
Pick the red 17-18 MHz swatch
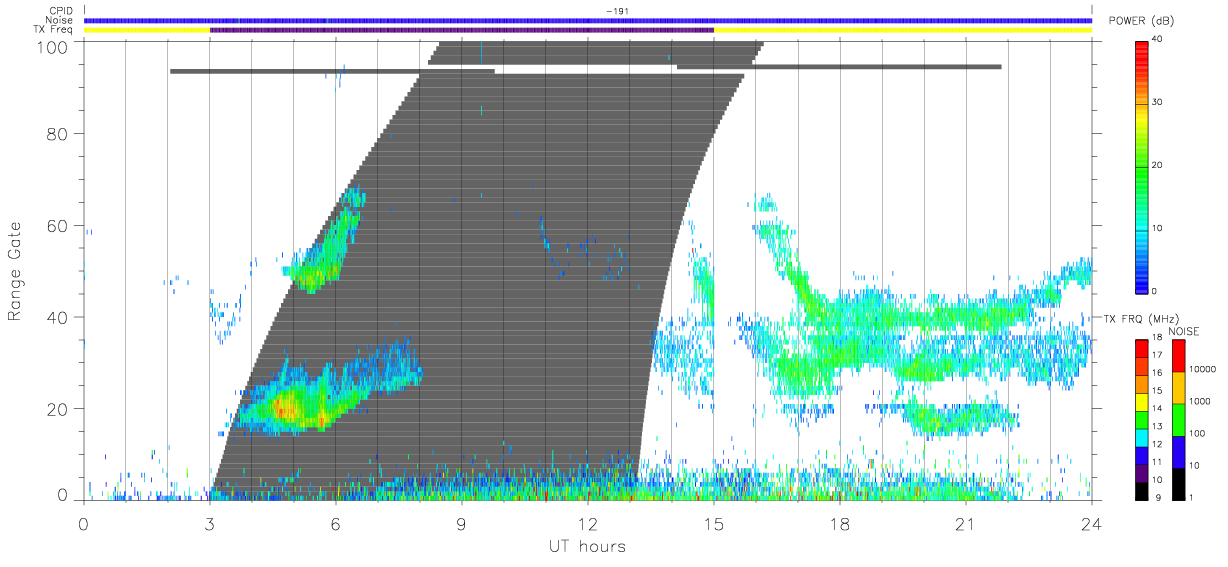point(1142,349)
